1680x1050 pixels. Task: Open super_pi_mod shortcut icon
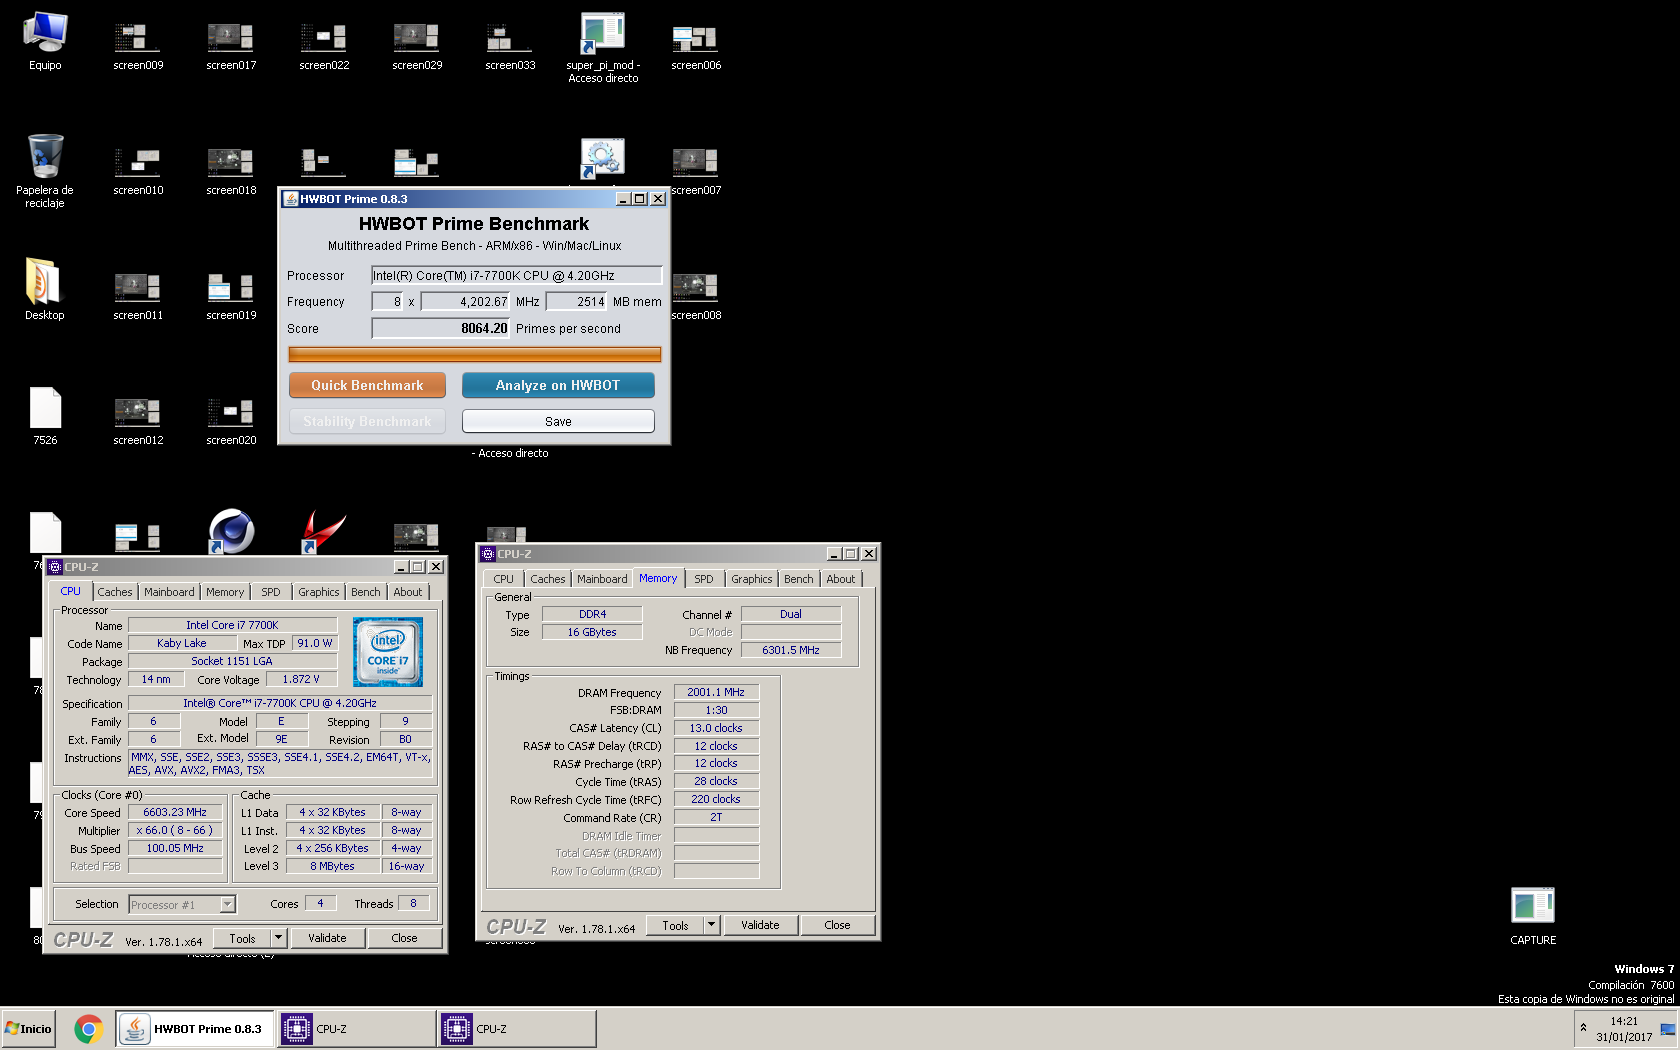[603, 47]
